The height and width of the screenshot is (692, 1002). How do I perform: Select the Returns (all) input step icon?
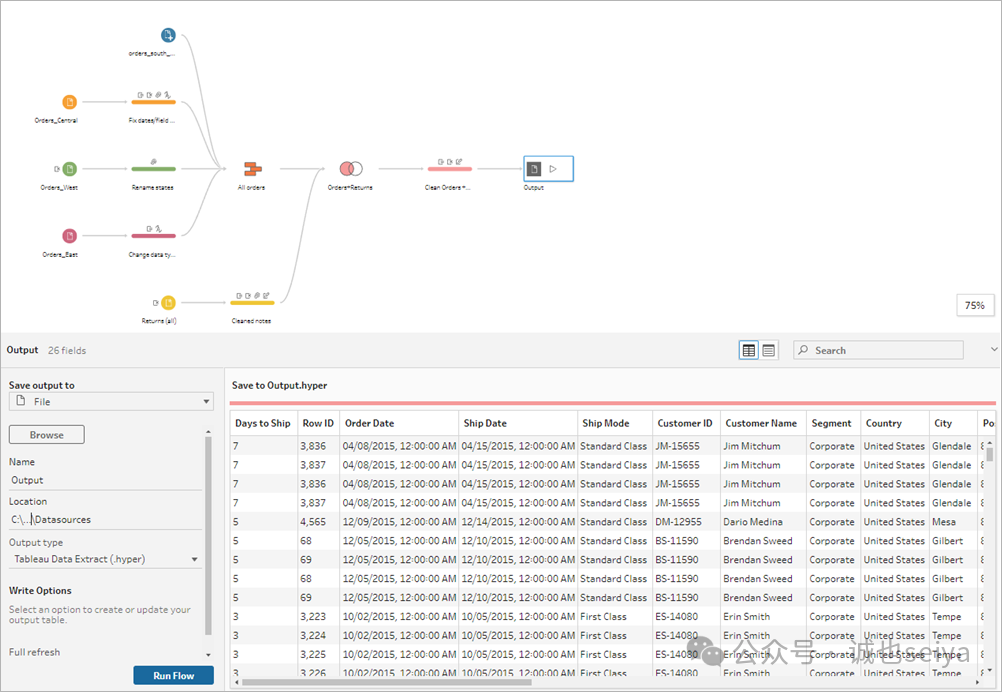click(x=167, y=302)
